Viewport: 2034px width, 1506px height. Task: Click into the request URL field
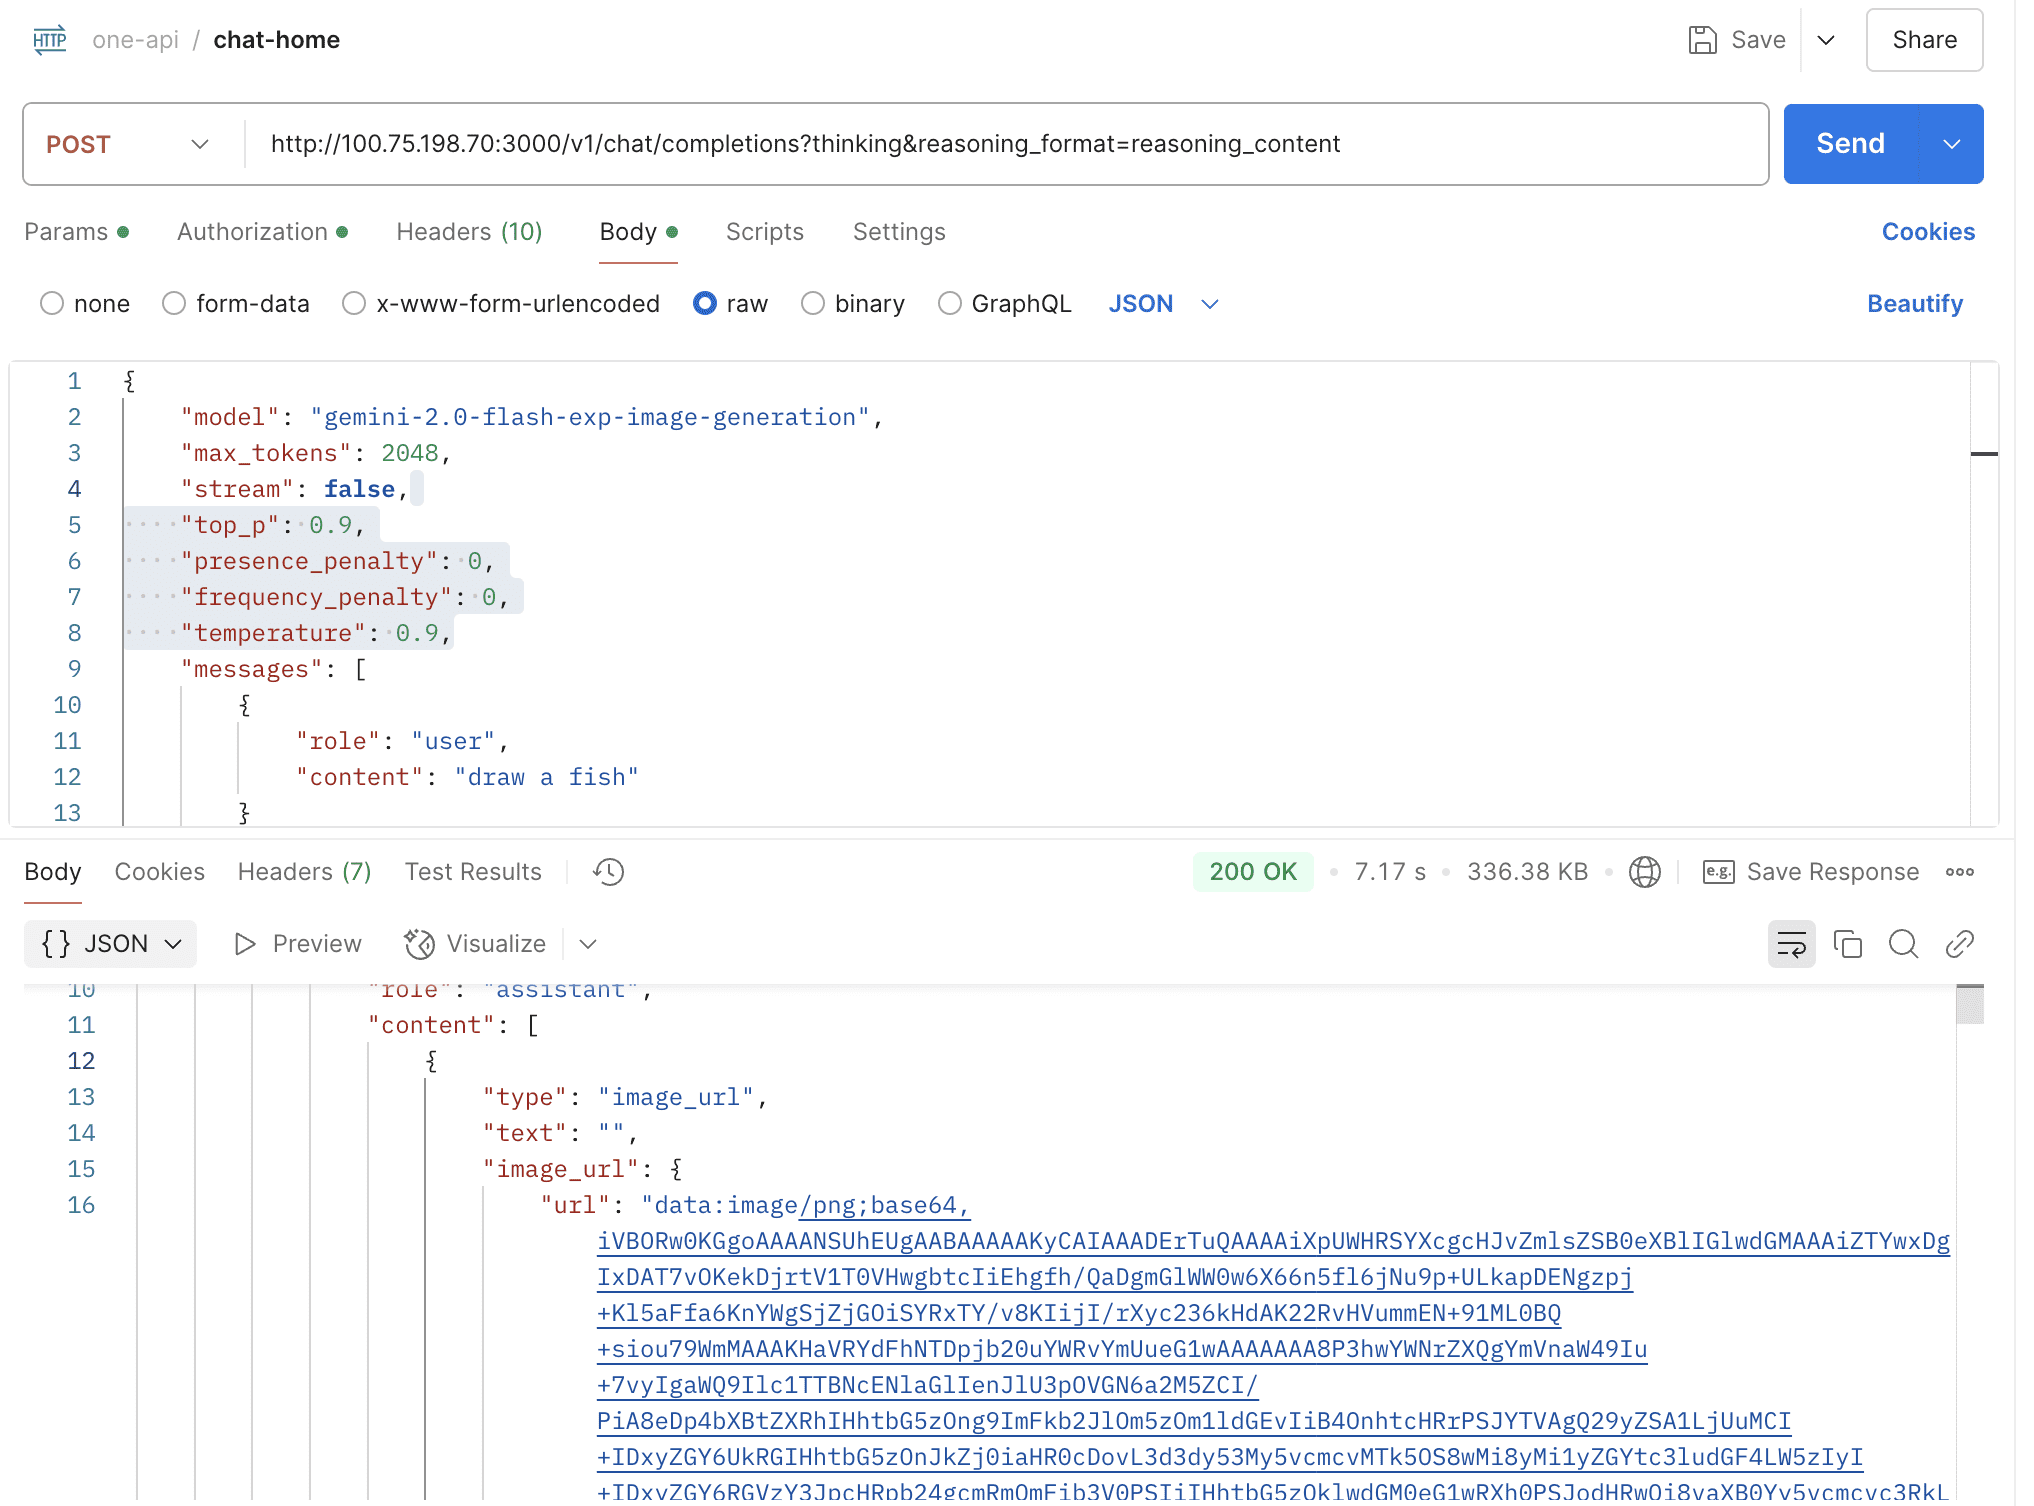click(1000, 144)
